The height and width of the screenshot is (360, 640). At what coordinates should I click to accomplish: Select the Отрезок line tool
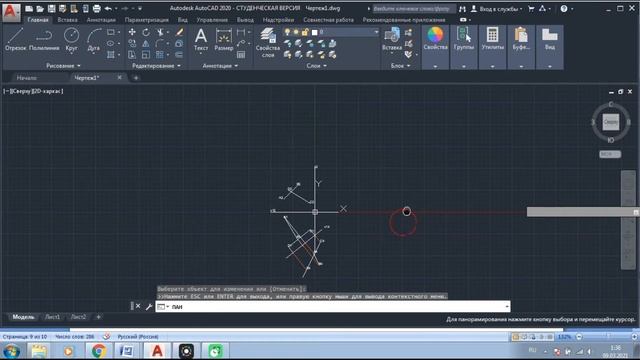pos(16,40)
